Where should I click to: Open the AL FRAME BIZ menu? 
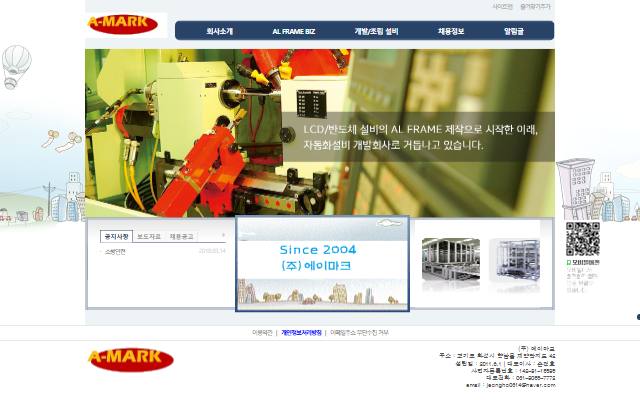293,31
